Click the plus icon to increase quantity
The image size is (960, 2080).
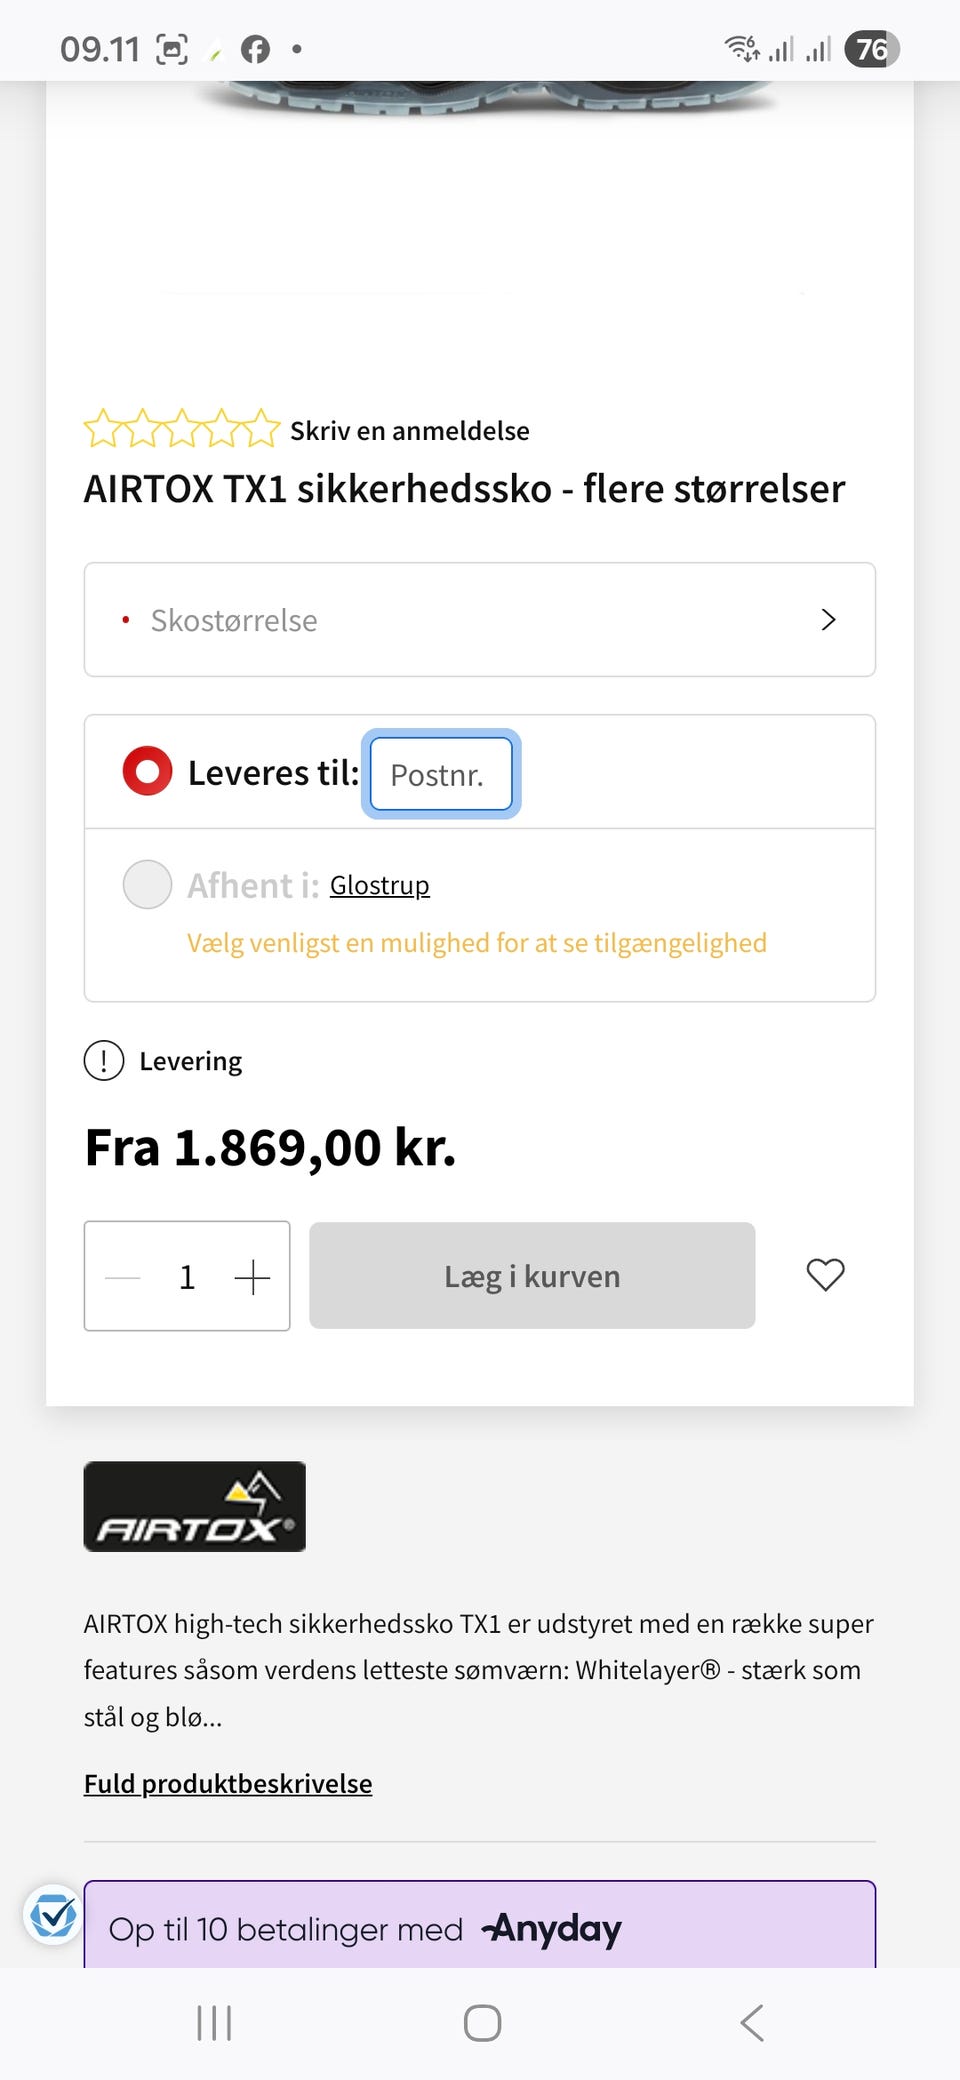(x=252, y=1277)
